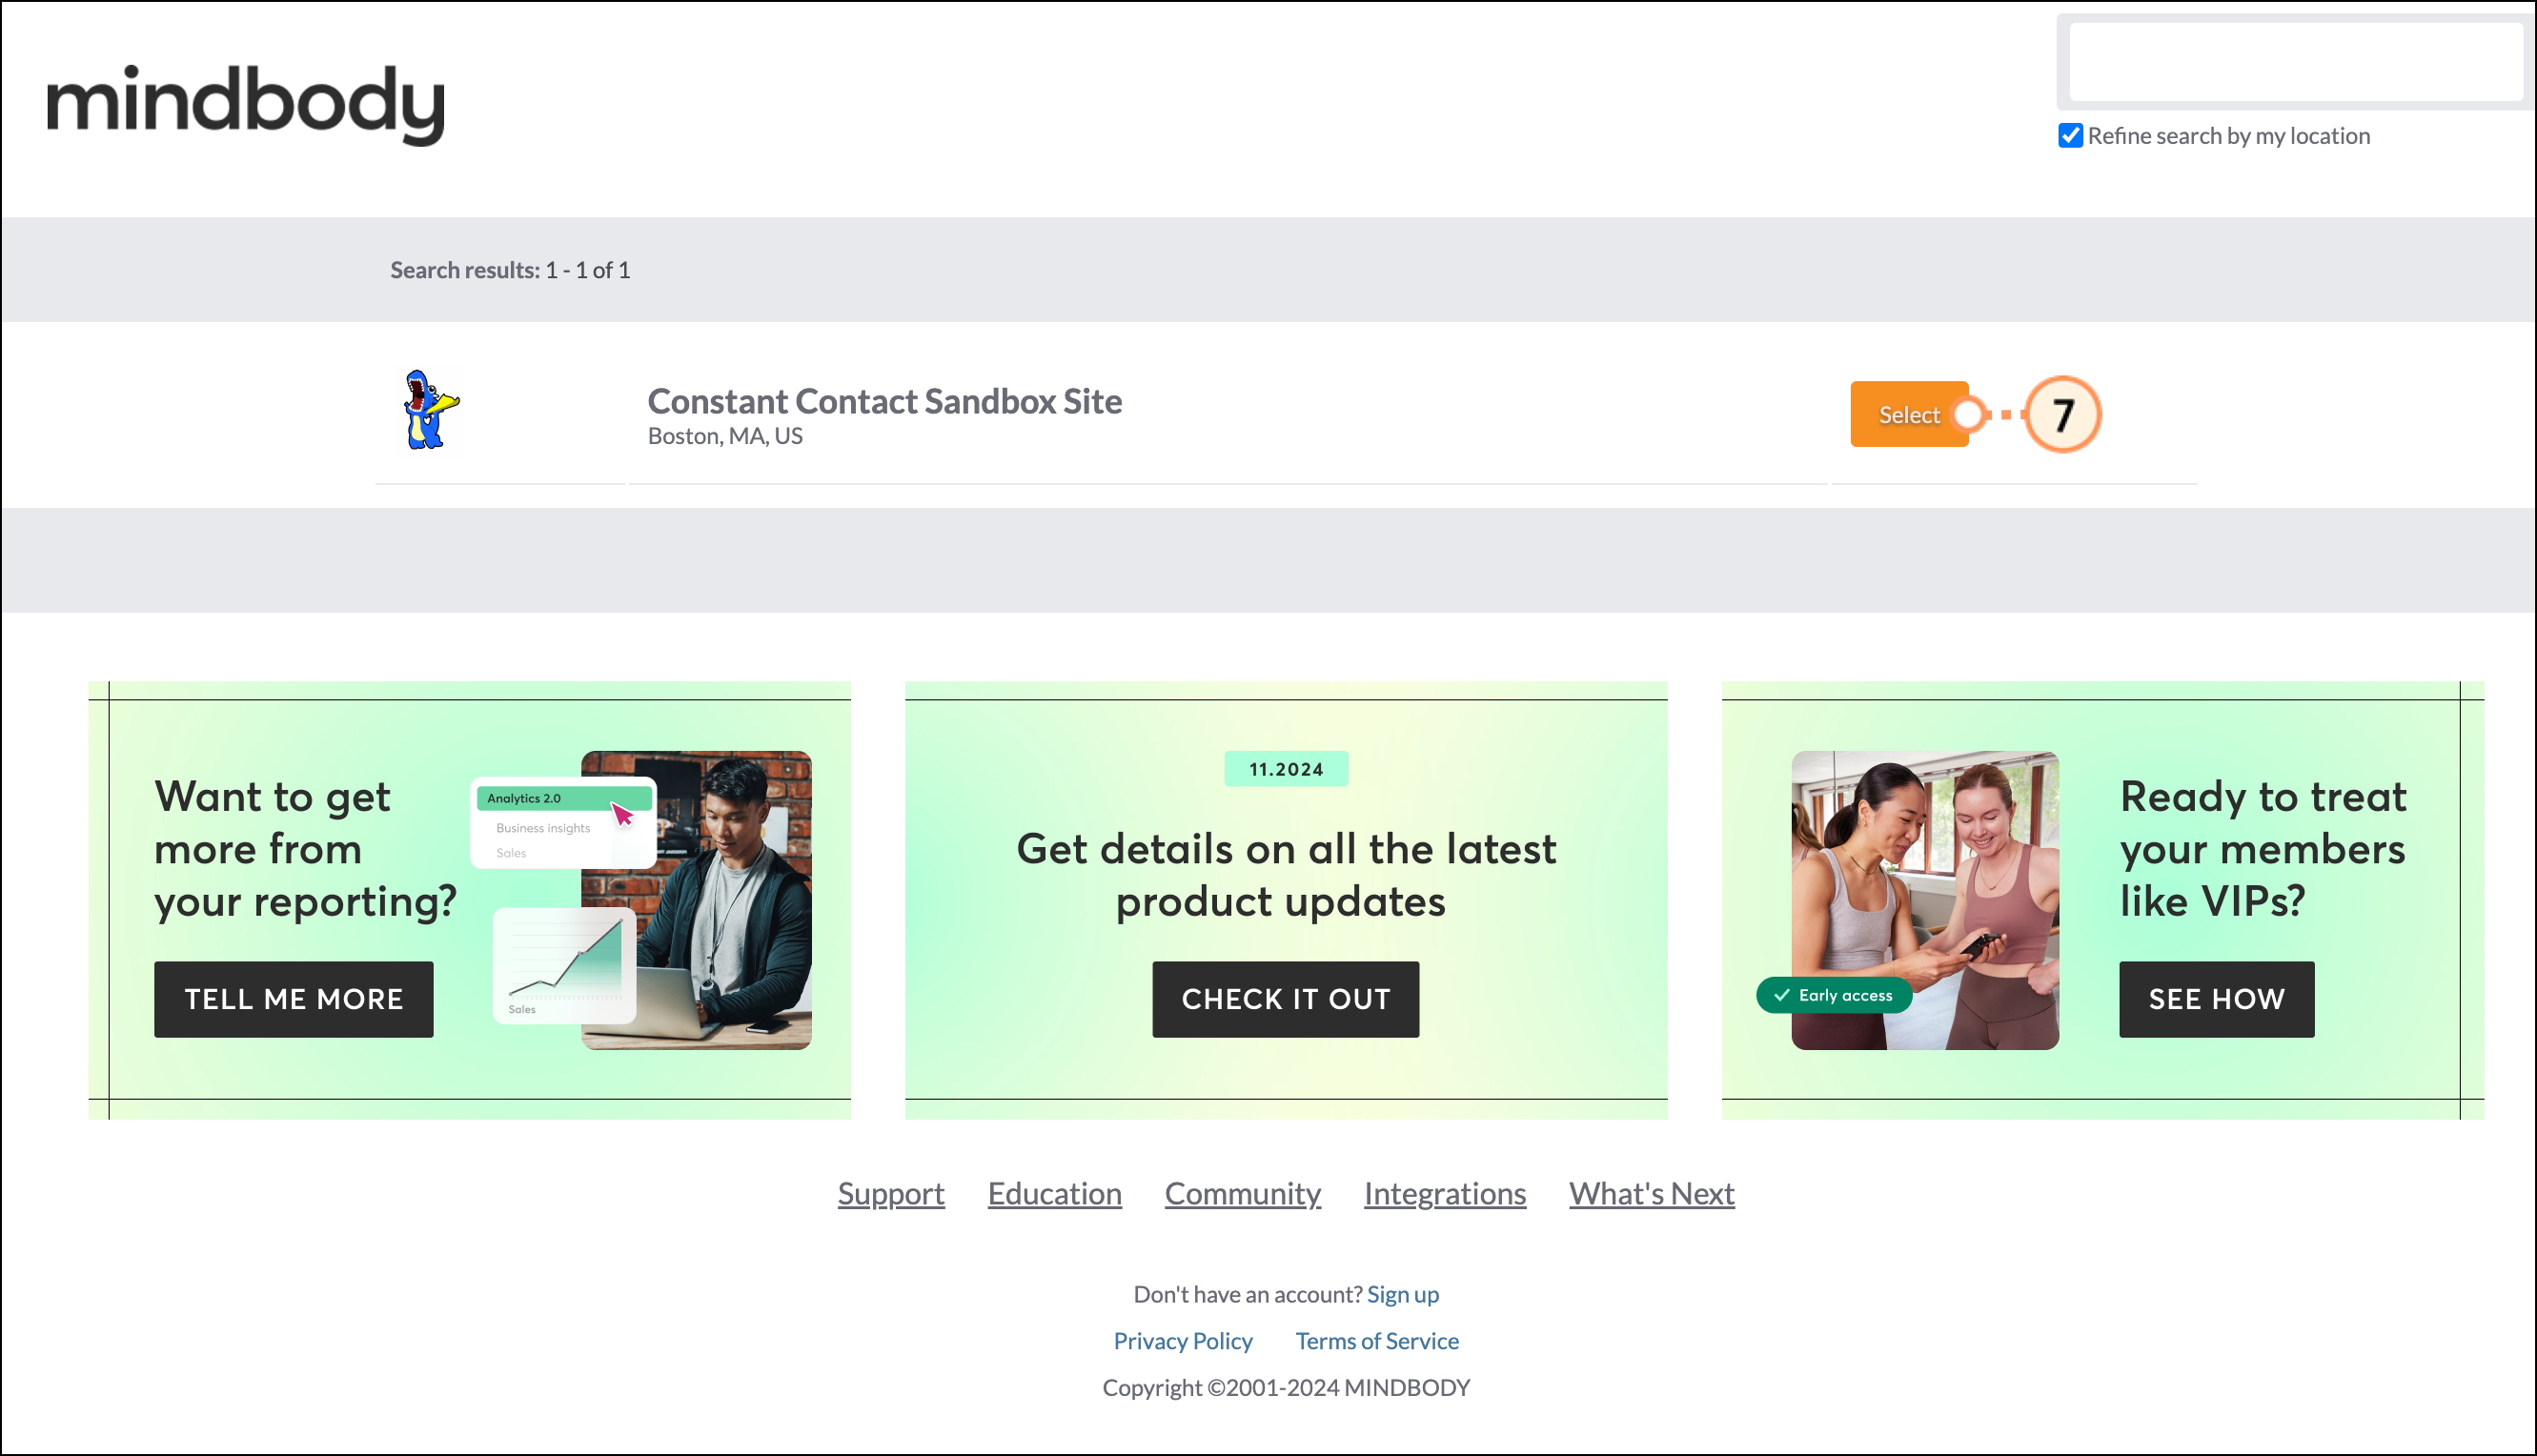Open the Education footer link
Image resolution: width=2537 pixels, height=1456 pixels.
click(1054, 1193)
